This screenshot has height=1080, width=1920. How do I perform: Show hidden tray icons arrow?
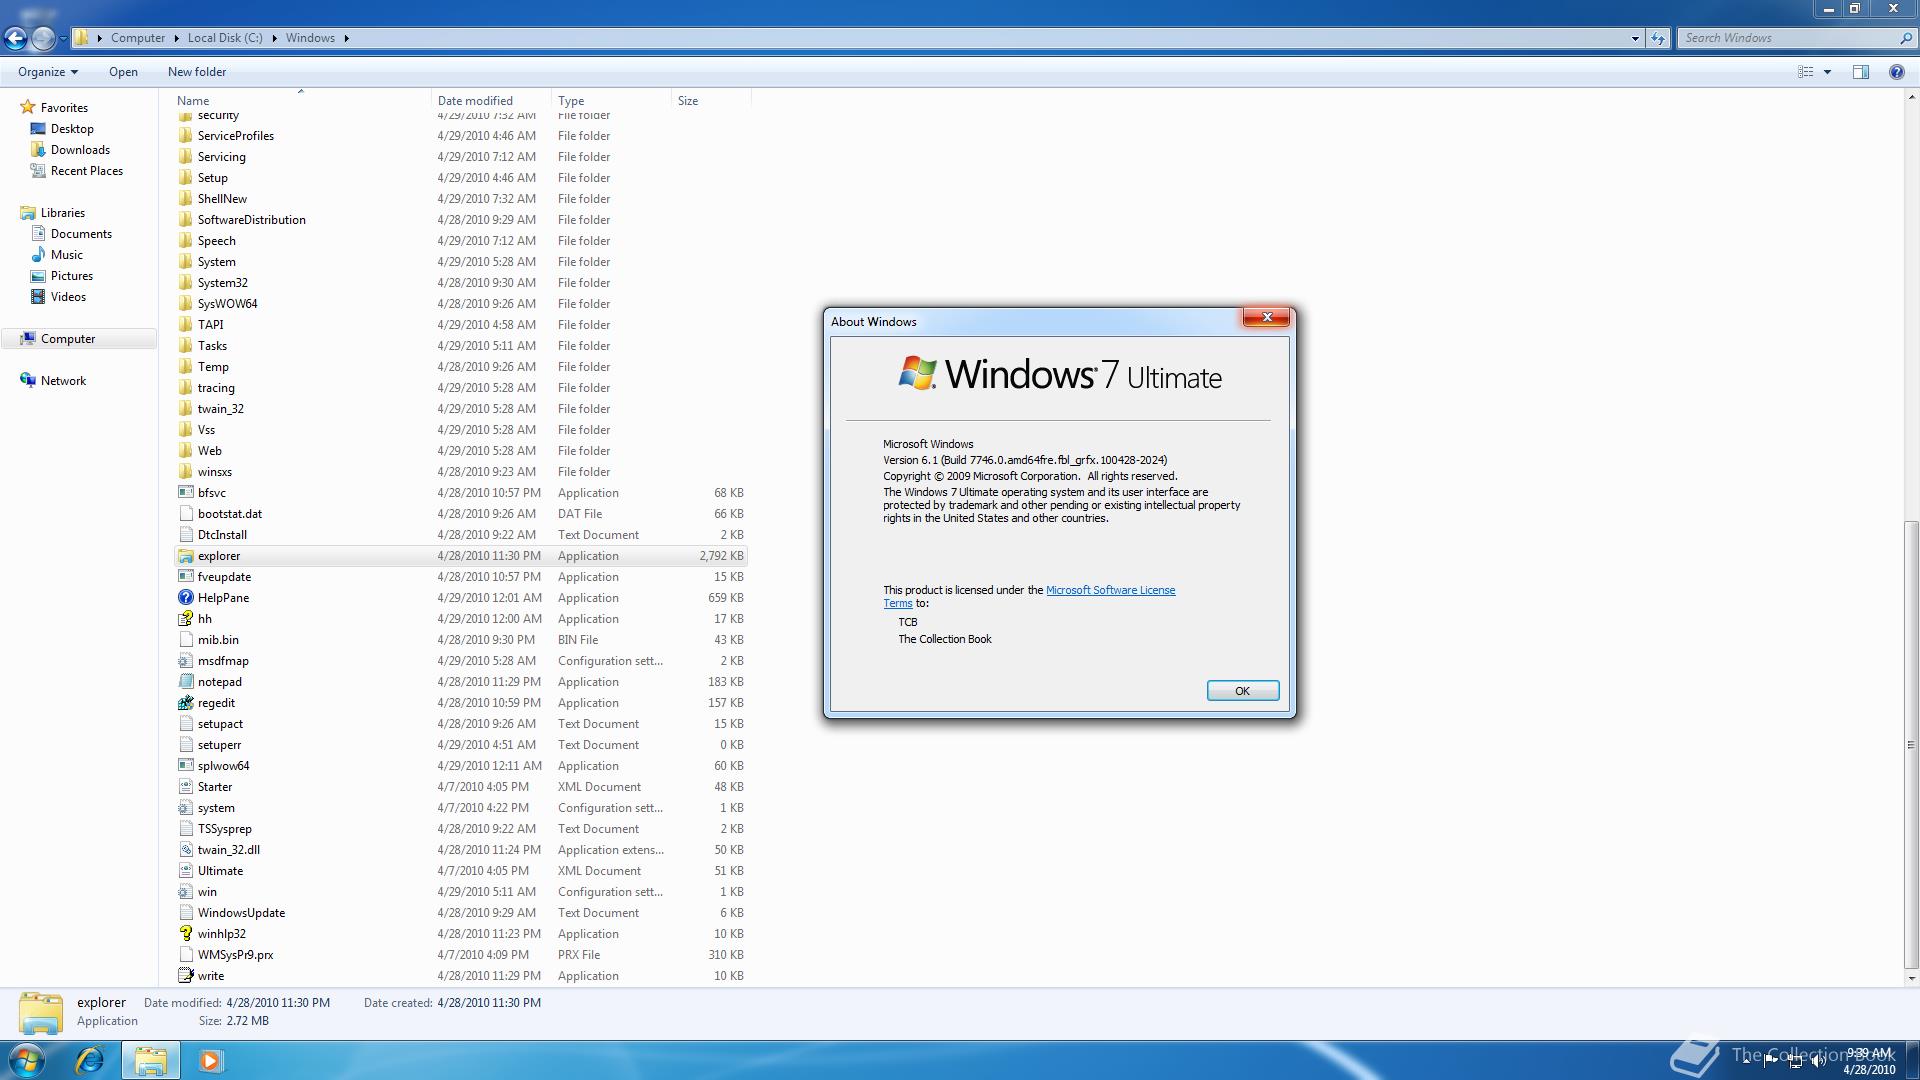(1747, 1061)
